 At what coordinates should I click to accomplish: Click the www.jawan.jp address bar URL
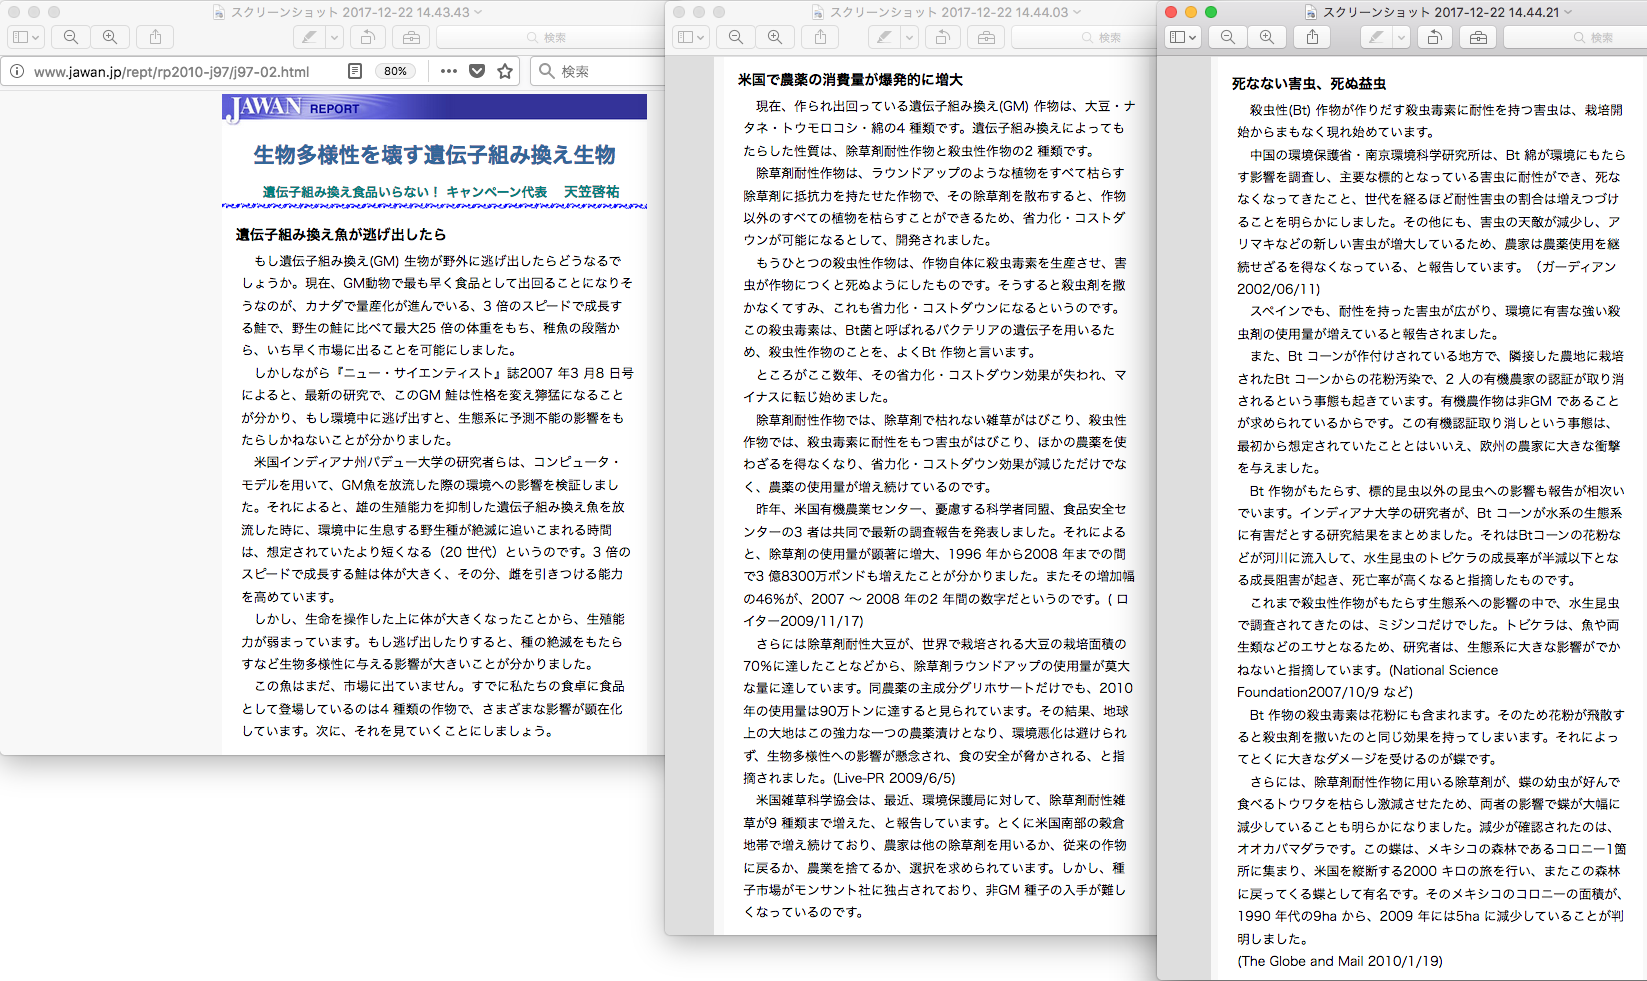click(x=172, y=71)
